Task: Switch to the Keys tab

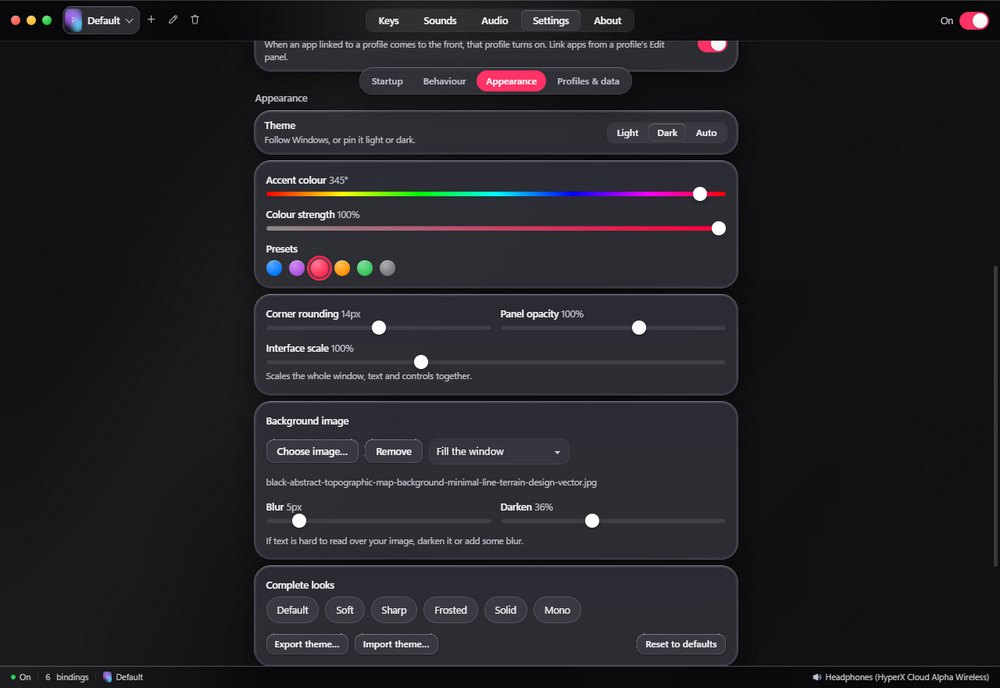Action: [388, 20]
